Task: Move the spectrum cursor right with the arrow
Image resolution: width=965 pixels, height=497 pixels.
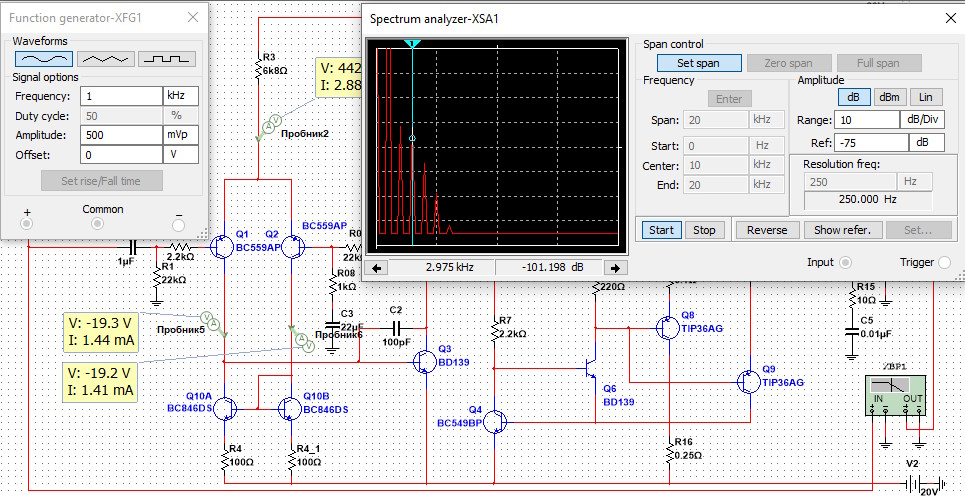Action: coord(617,267)
